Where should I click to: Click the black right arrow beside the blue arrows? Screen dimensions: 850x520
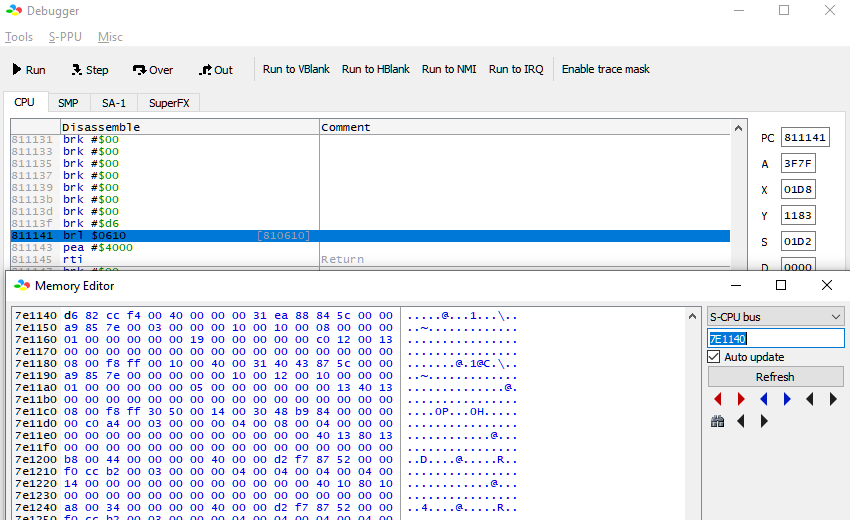(x=833, y=400)
